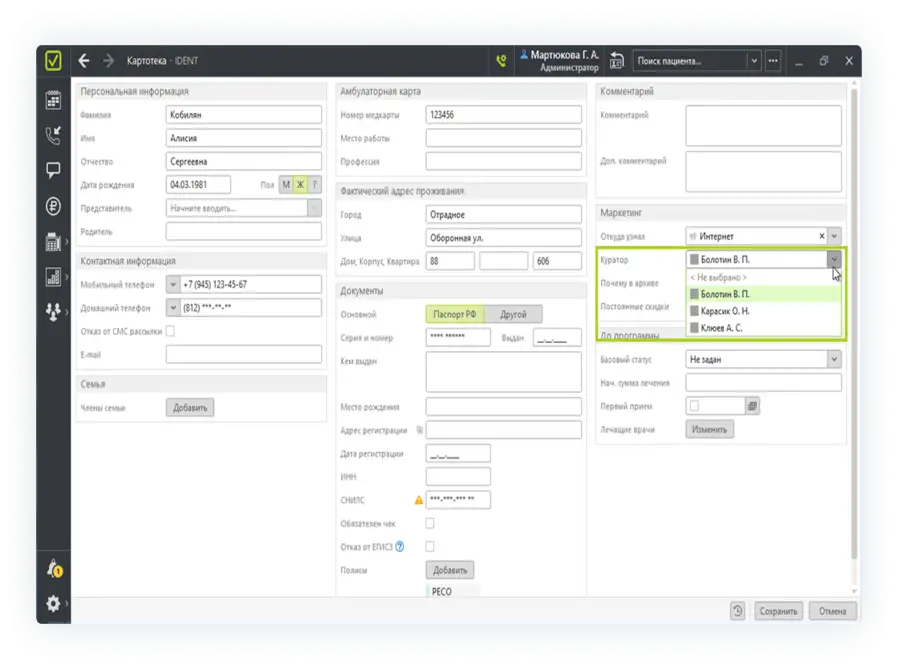
Task: Enable the Обязателен чек checkbox
Action: point(430,522)
